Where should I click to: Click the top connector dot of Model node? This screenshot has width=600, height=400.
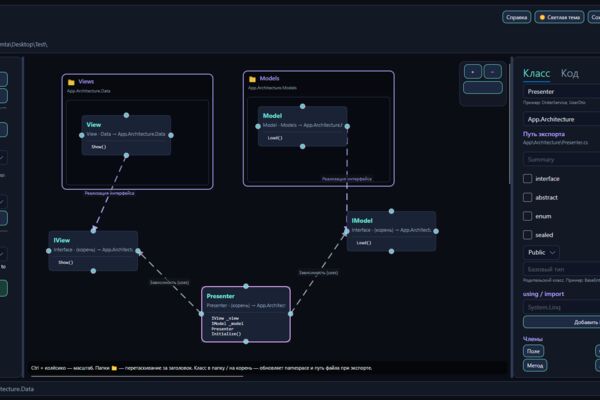point(303,106)
